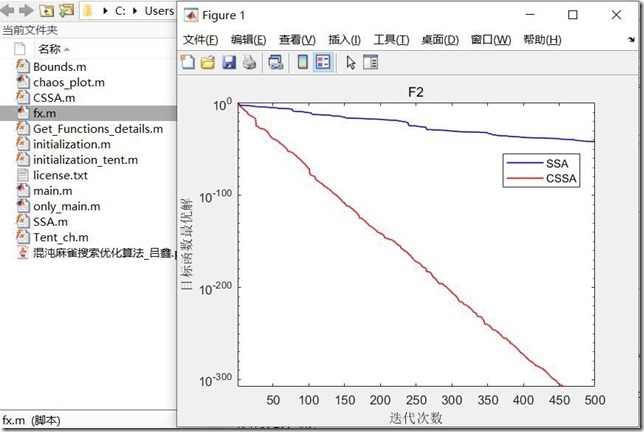Toggle the Insert Legend toolbar icon
This screenshot has width=644, height=432.
[323, 62]
